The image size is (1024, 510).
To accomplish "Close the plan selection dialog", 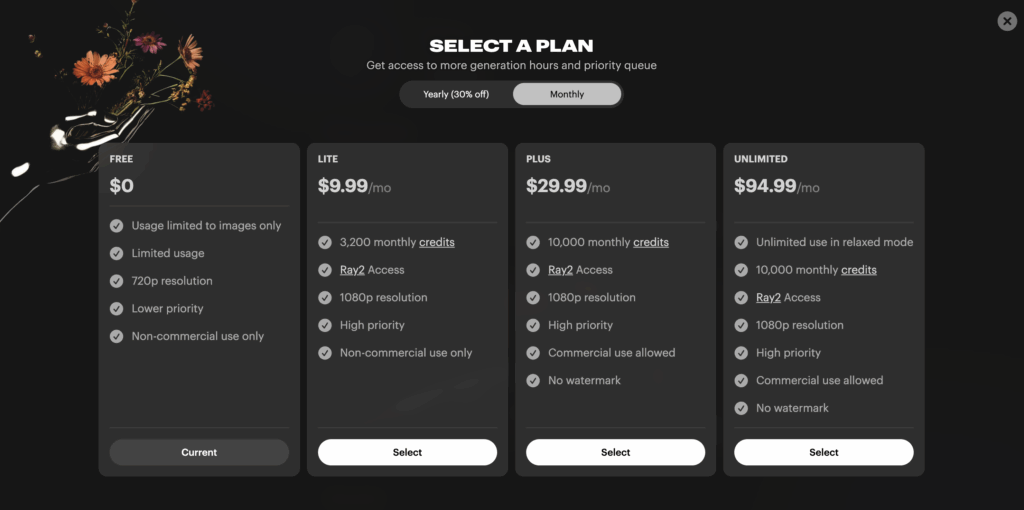I will (x=1007, y=22).
